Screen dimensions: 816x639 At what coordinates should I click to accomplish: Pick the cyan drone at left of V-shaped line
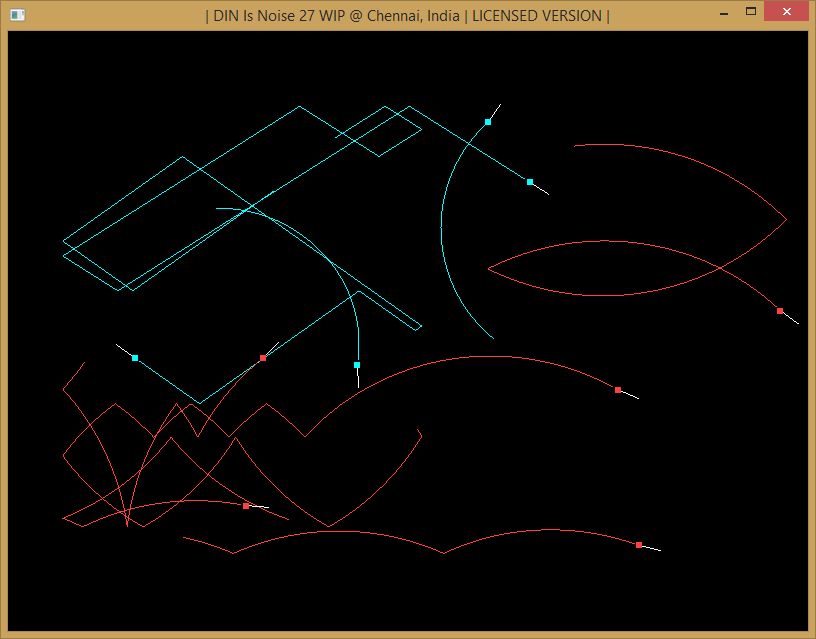pyautogui.click(x=135, y=358)
